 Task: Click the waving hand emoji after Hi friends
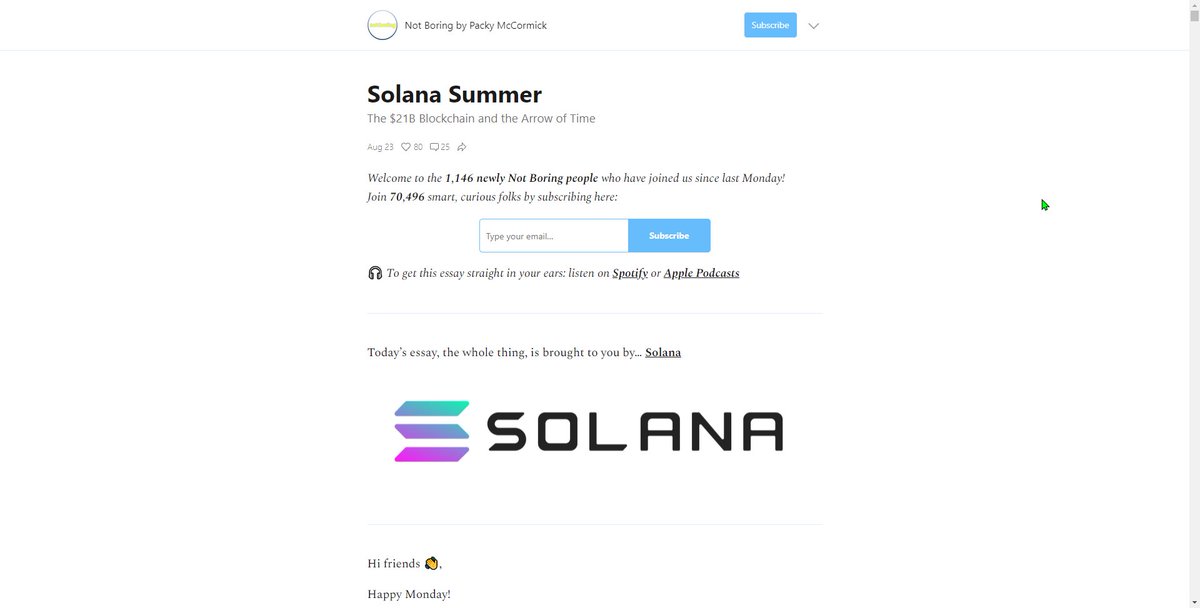tap(432, 563)
